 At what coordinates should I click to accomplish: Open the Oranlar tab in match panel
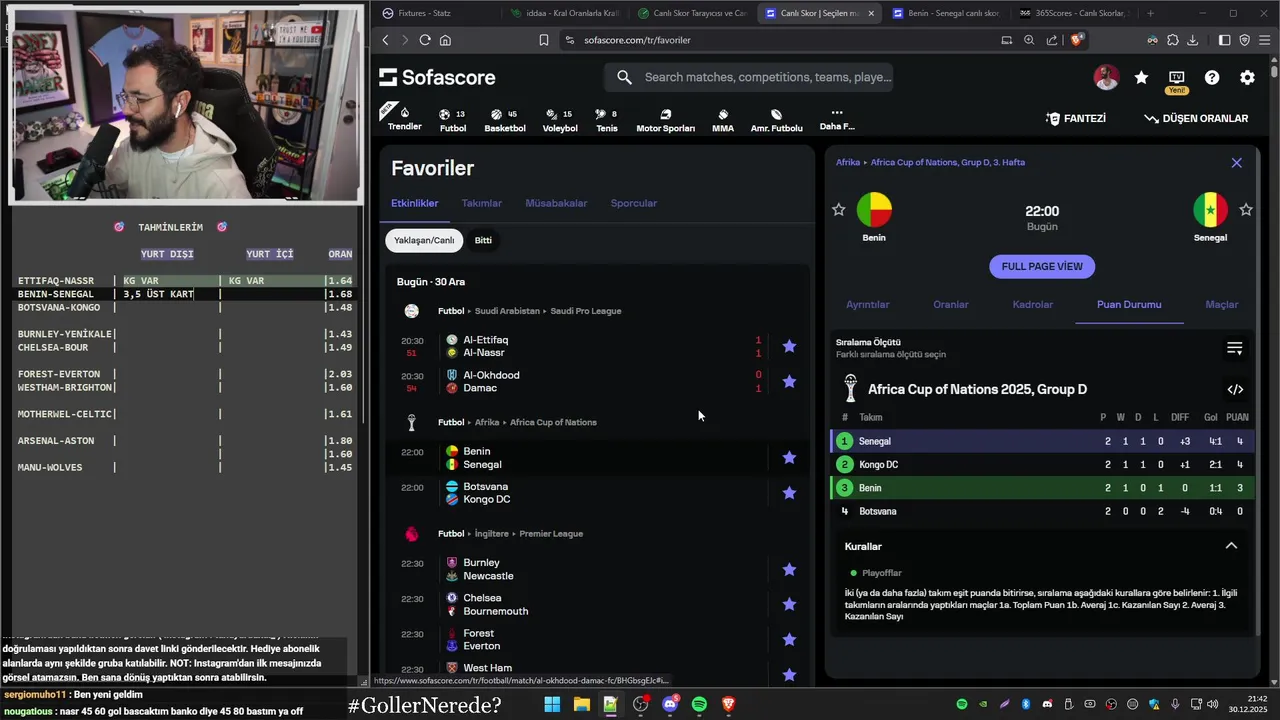[951, 304]
